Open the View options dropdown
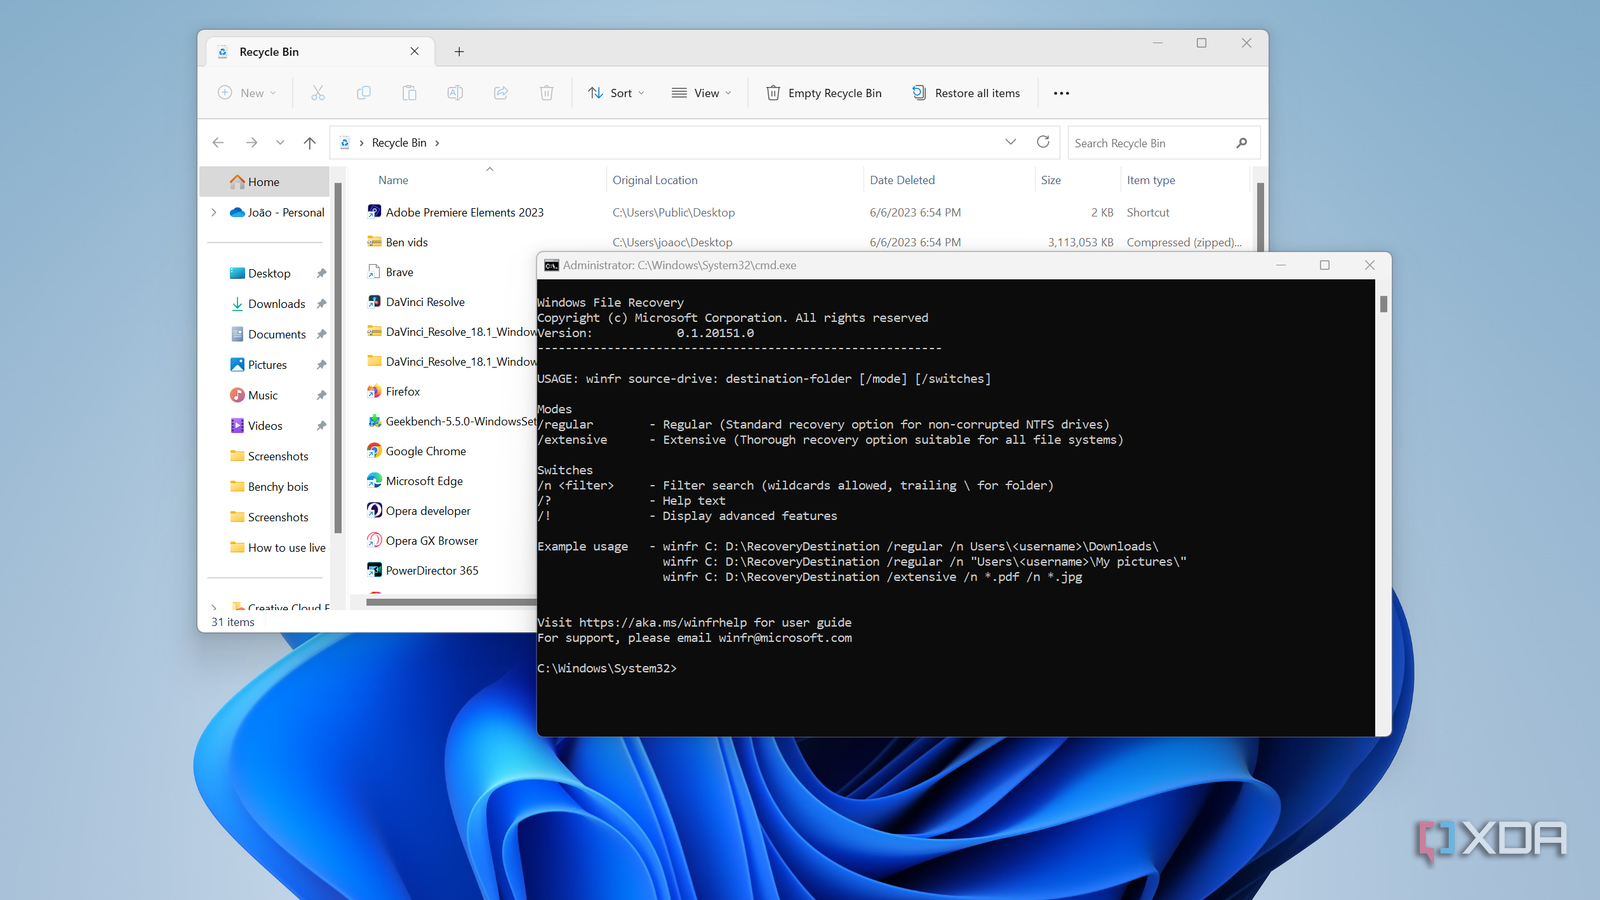This screenshot has height=900, width=1600. point(702,93)
